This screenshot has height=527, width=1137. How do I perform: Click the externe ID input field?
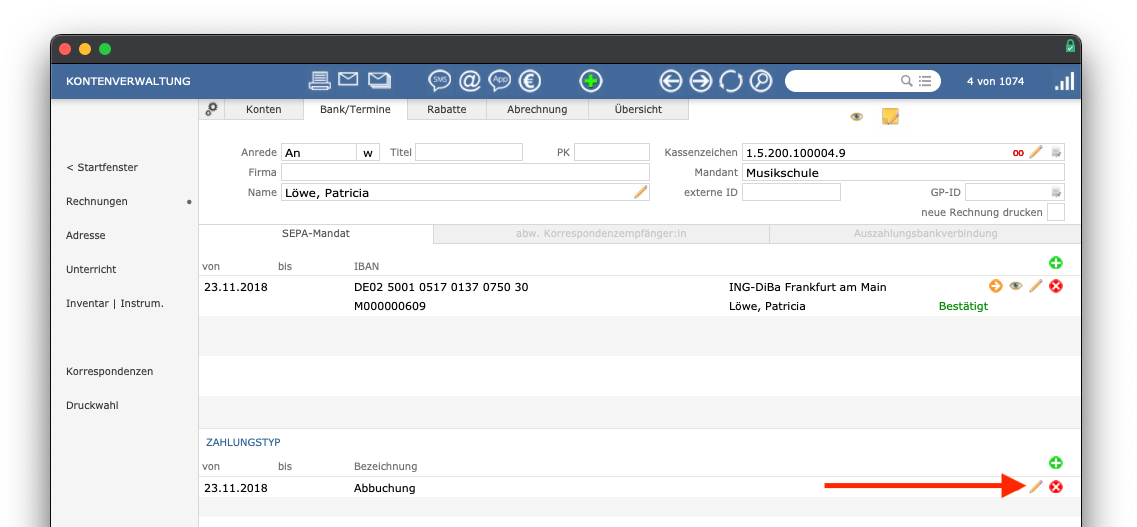click(791, 192)
